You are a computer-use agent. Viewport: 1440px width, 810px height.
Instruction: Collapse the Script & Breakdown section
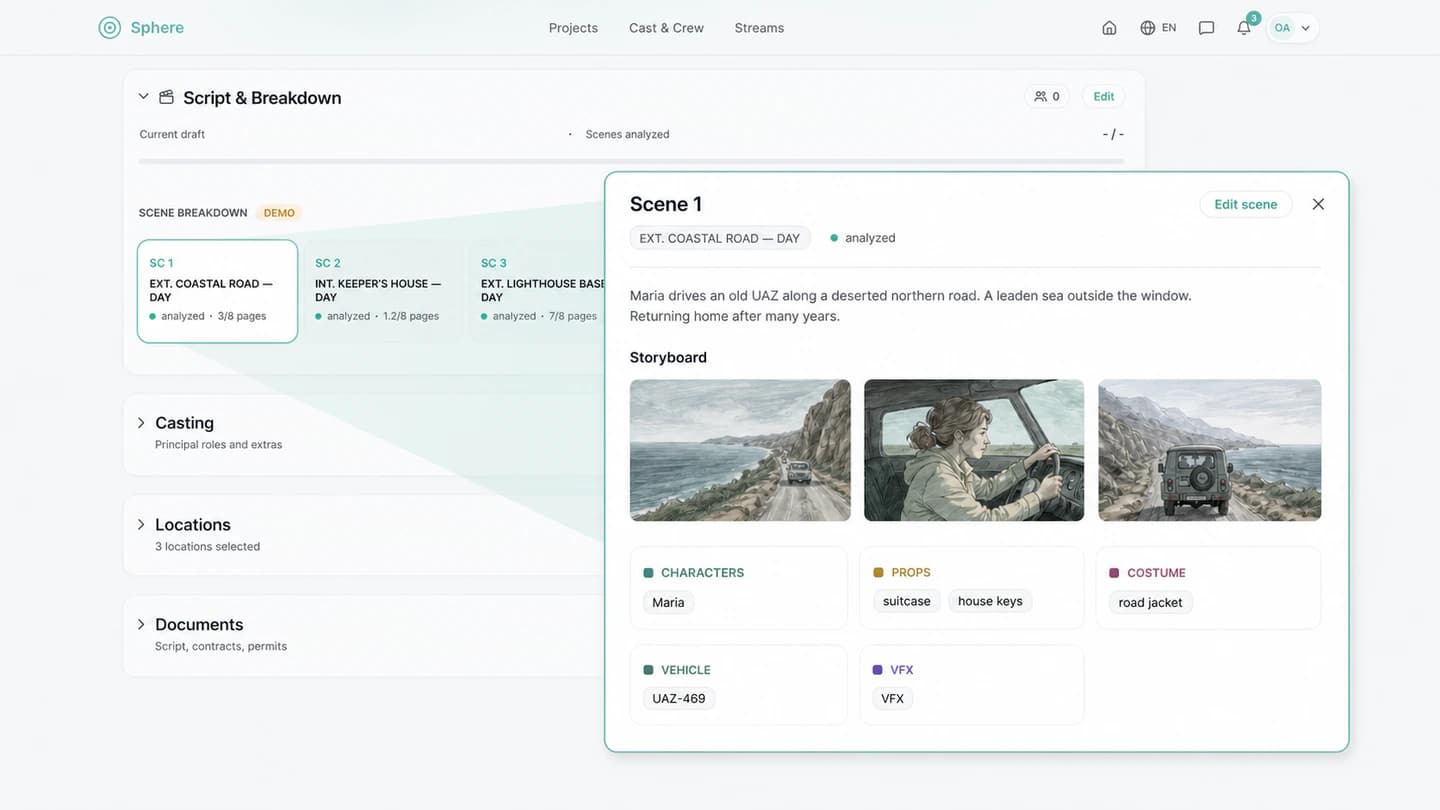[x=143, y=97]
